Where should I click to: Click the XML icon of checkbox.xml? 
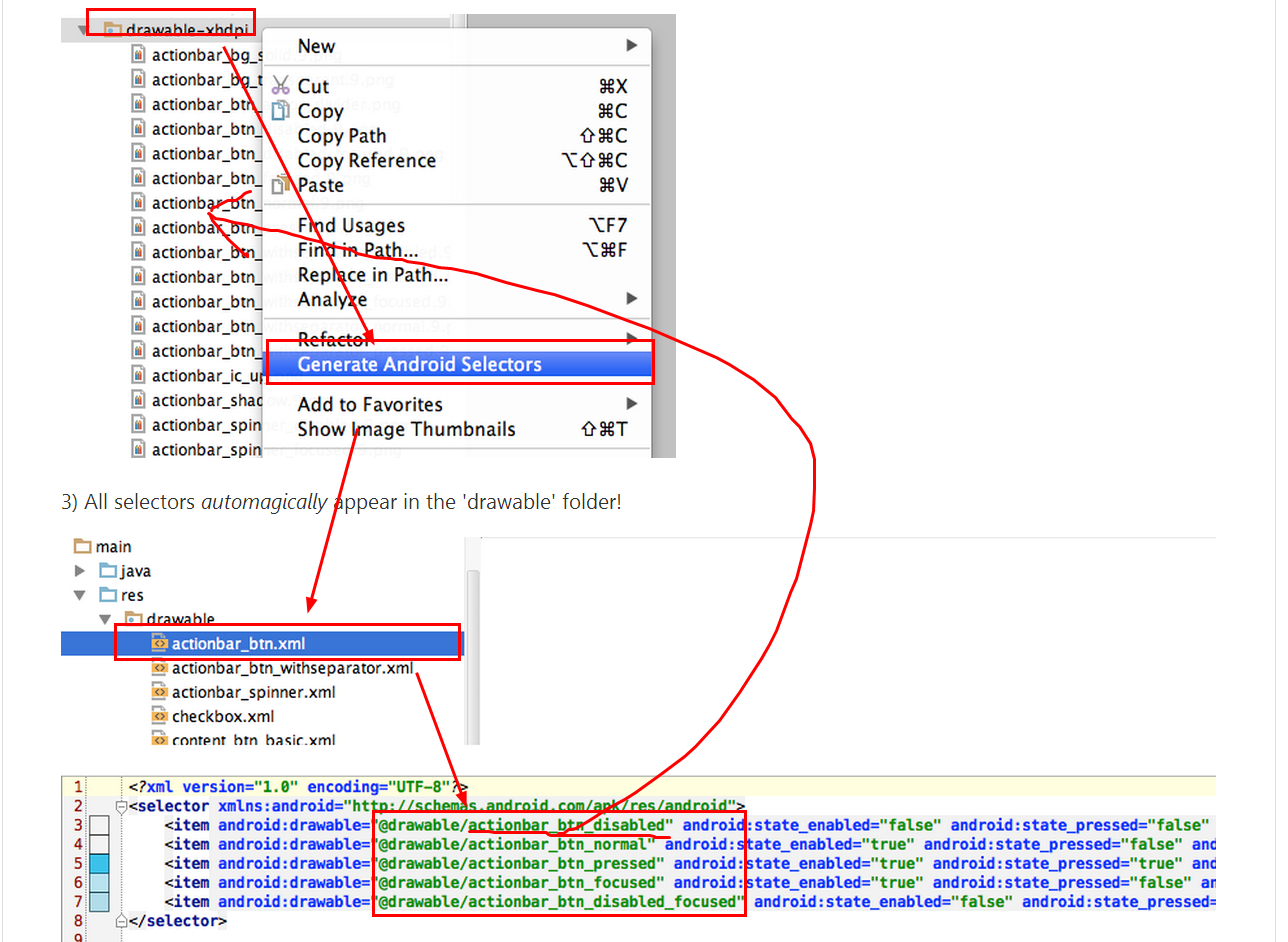point(159,716)
